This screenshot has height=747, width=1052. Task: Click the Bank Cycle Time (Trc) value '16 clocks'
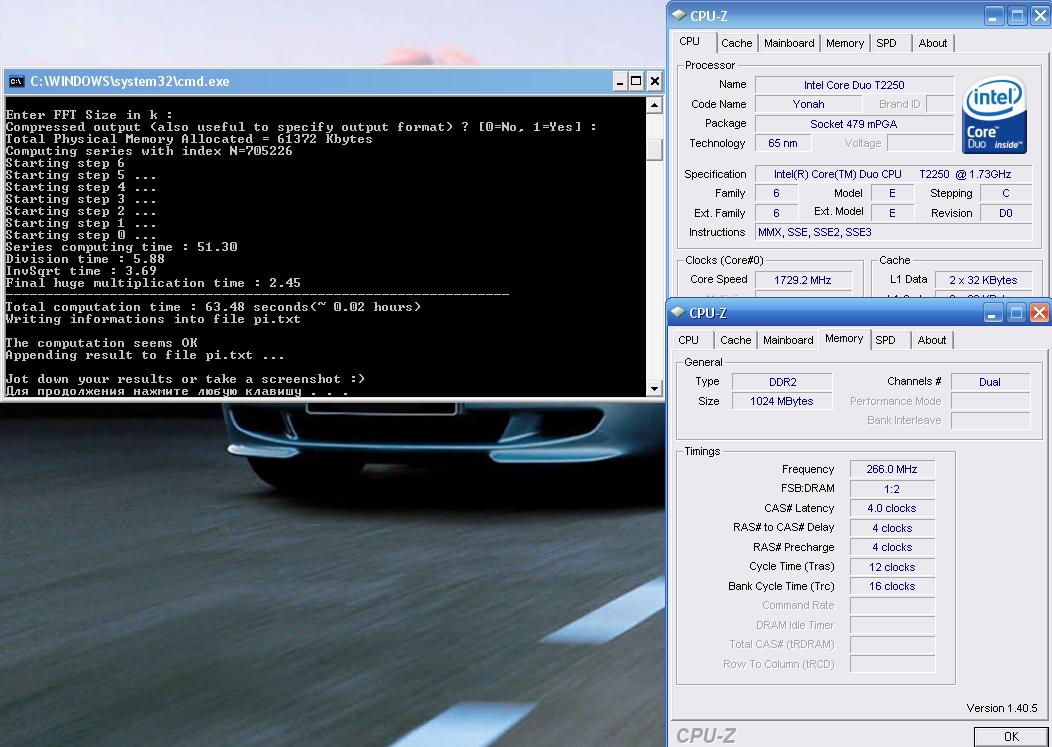pos(892,586)
